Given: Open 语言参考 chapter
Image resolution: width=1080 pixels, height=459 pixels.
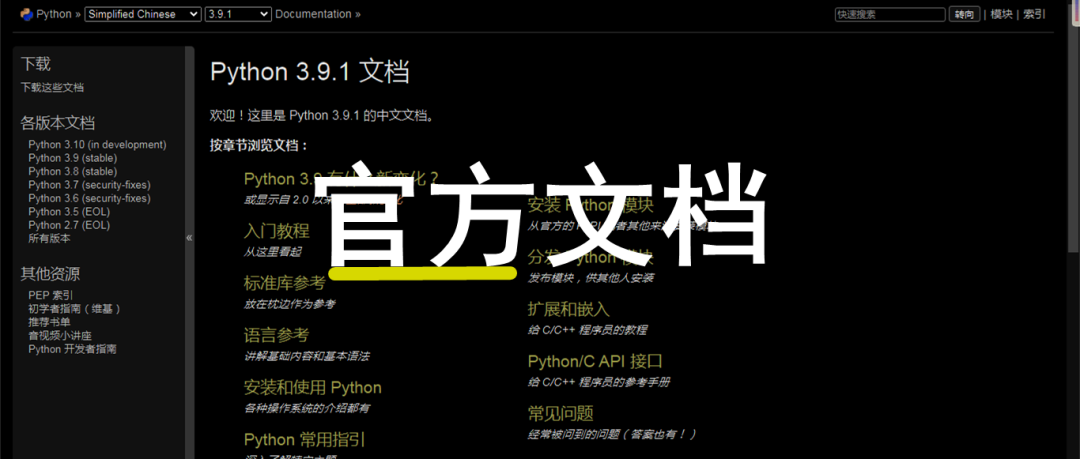Looking at the screenshot, I should (x=276, y=335).
